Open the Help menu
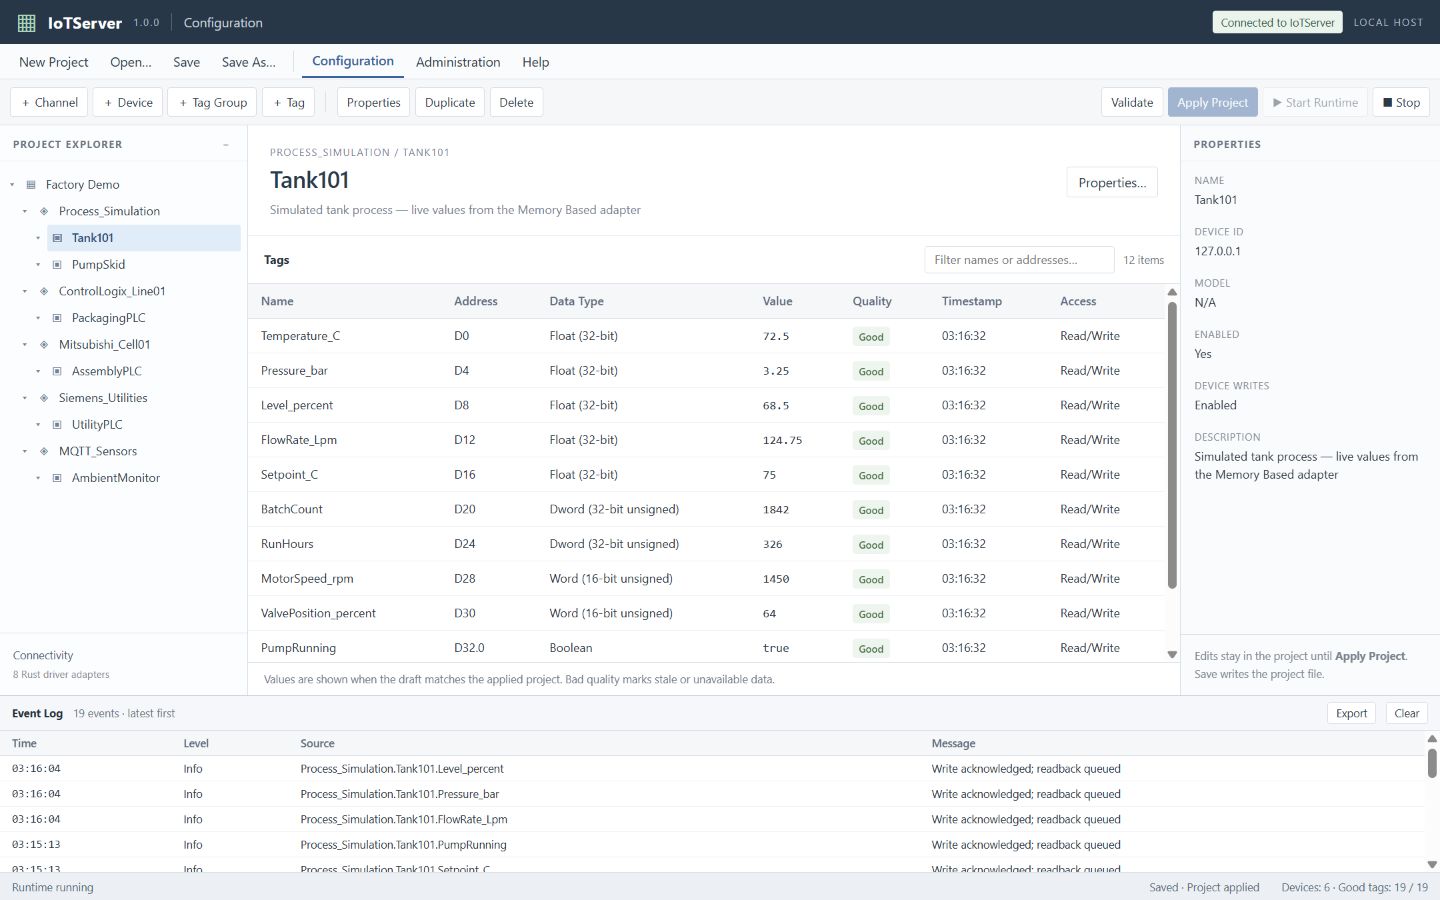 pos(535,62)
